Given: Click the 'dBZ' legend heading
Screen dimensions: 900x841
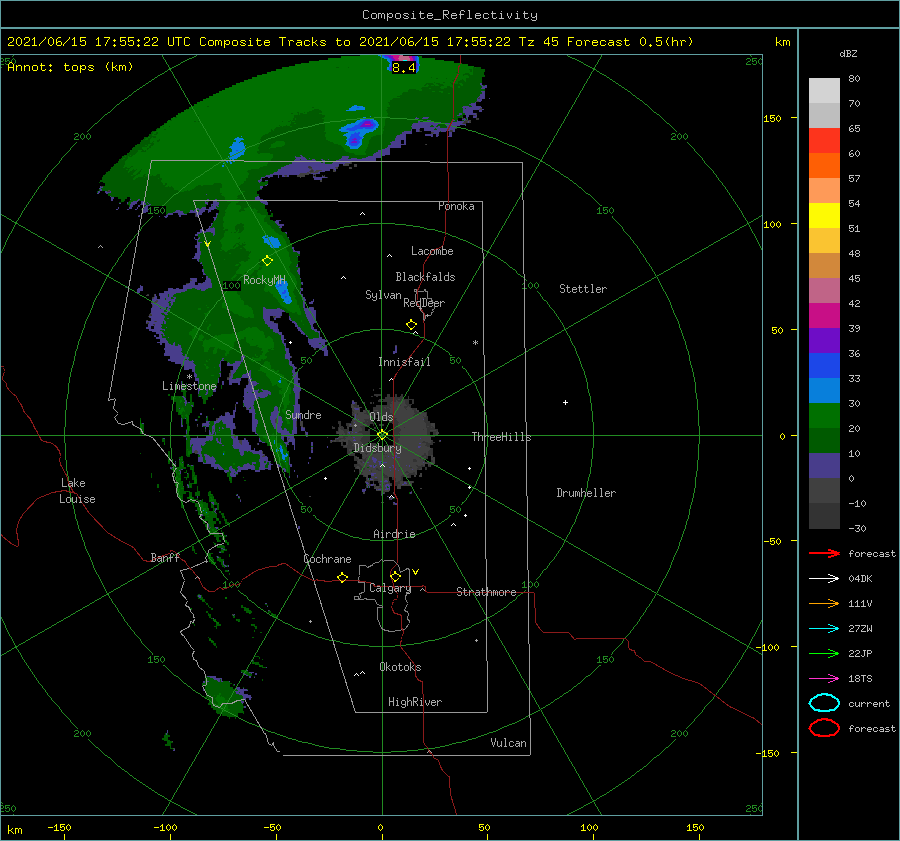Looking at the screenshot, I should point(848,53).
